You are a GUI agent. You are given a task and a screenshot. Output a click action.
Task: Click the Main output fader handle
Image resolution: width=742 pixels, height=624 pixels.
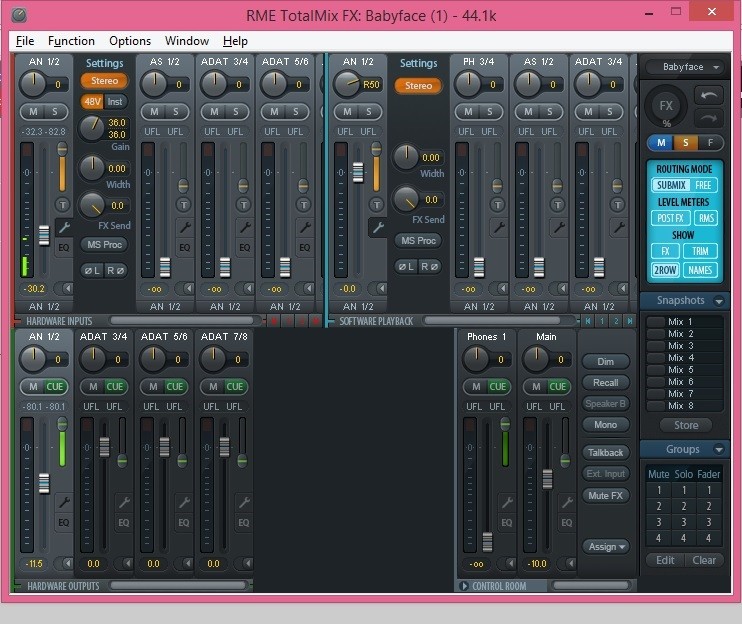click(x=547, y=479)
